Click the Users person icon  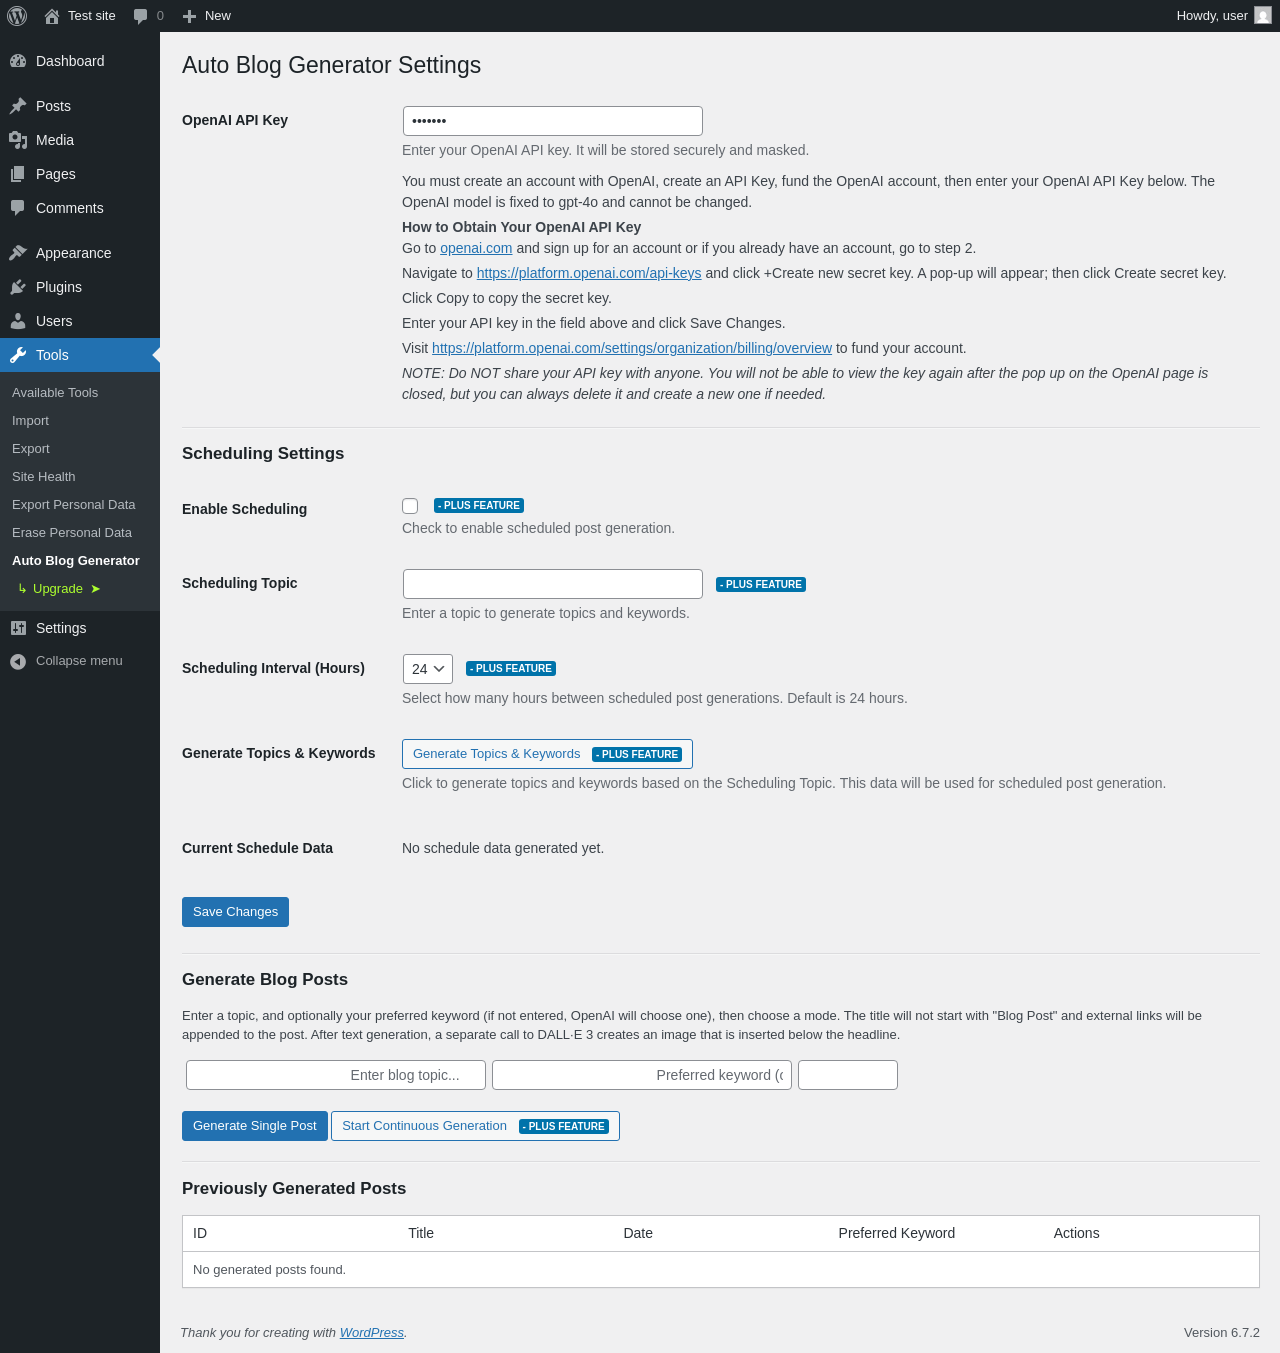pyautogui.click(x=18, y=321)
